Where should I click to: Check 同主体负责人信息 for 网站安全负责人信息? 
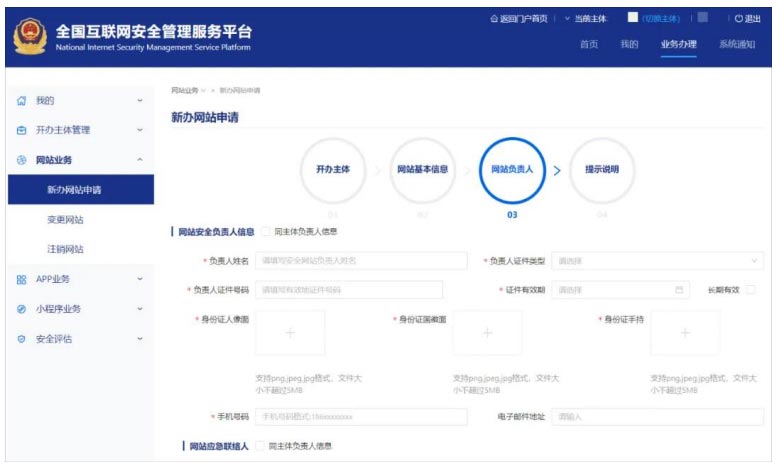pos(266,232)
